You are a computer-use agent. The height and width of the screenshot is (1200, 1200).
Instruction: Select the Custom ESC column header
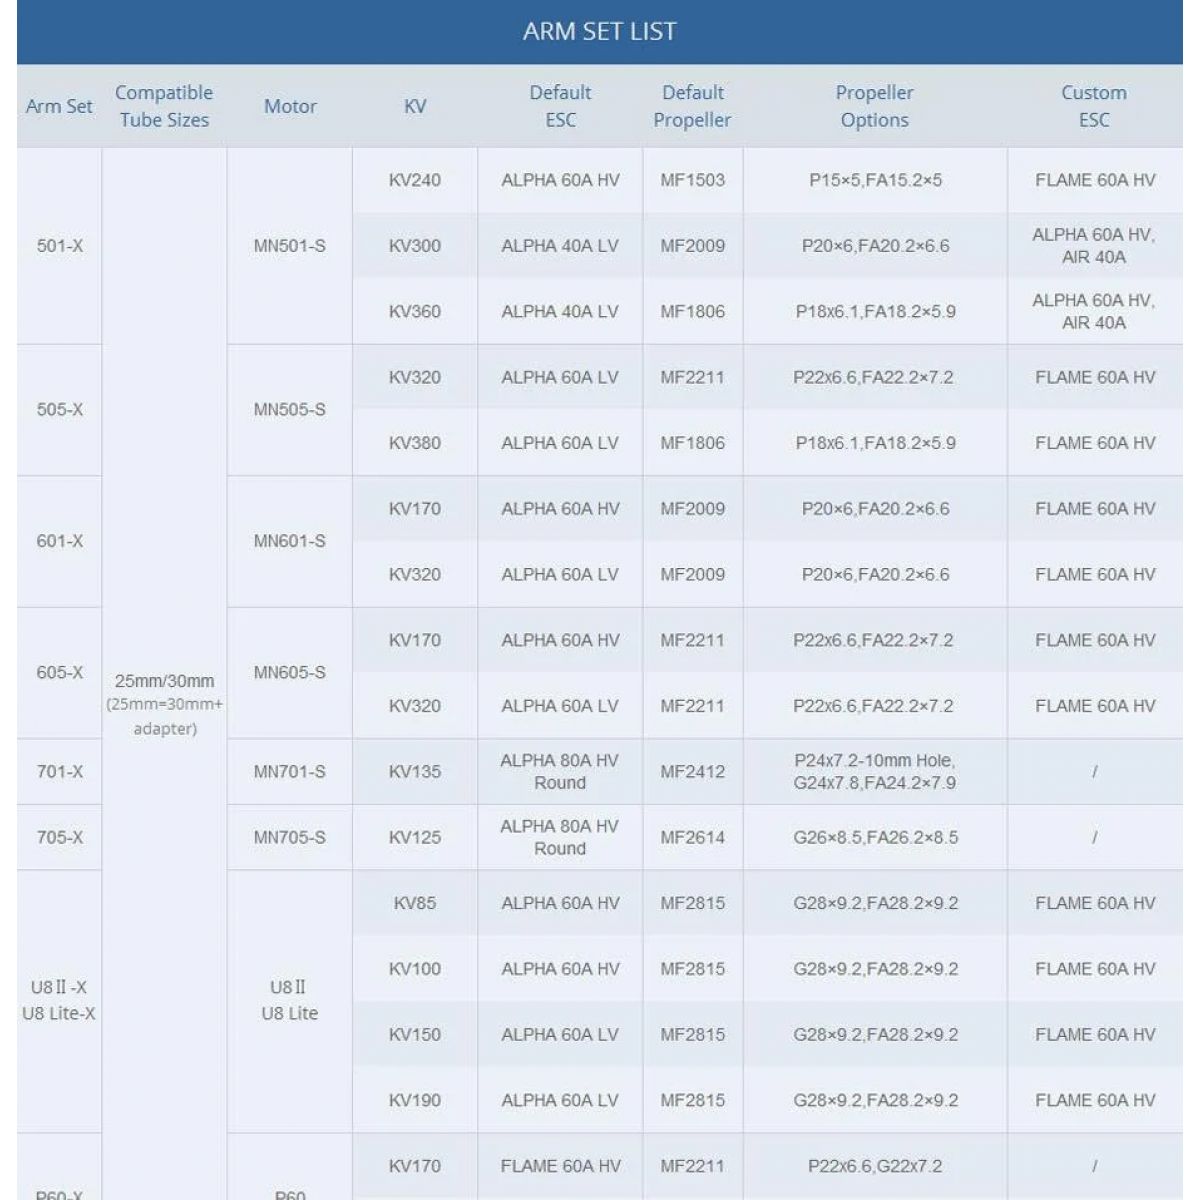1095,106
